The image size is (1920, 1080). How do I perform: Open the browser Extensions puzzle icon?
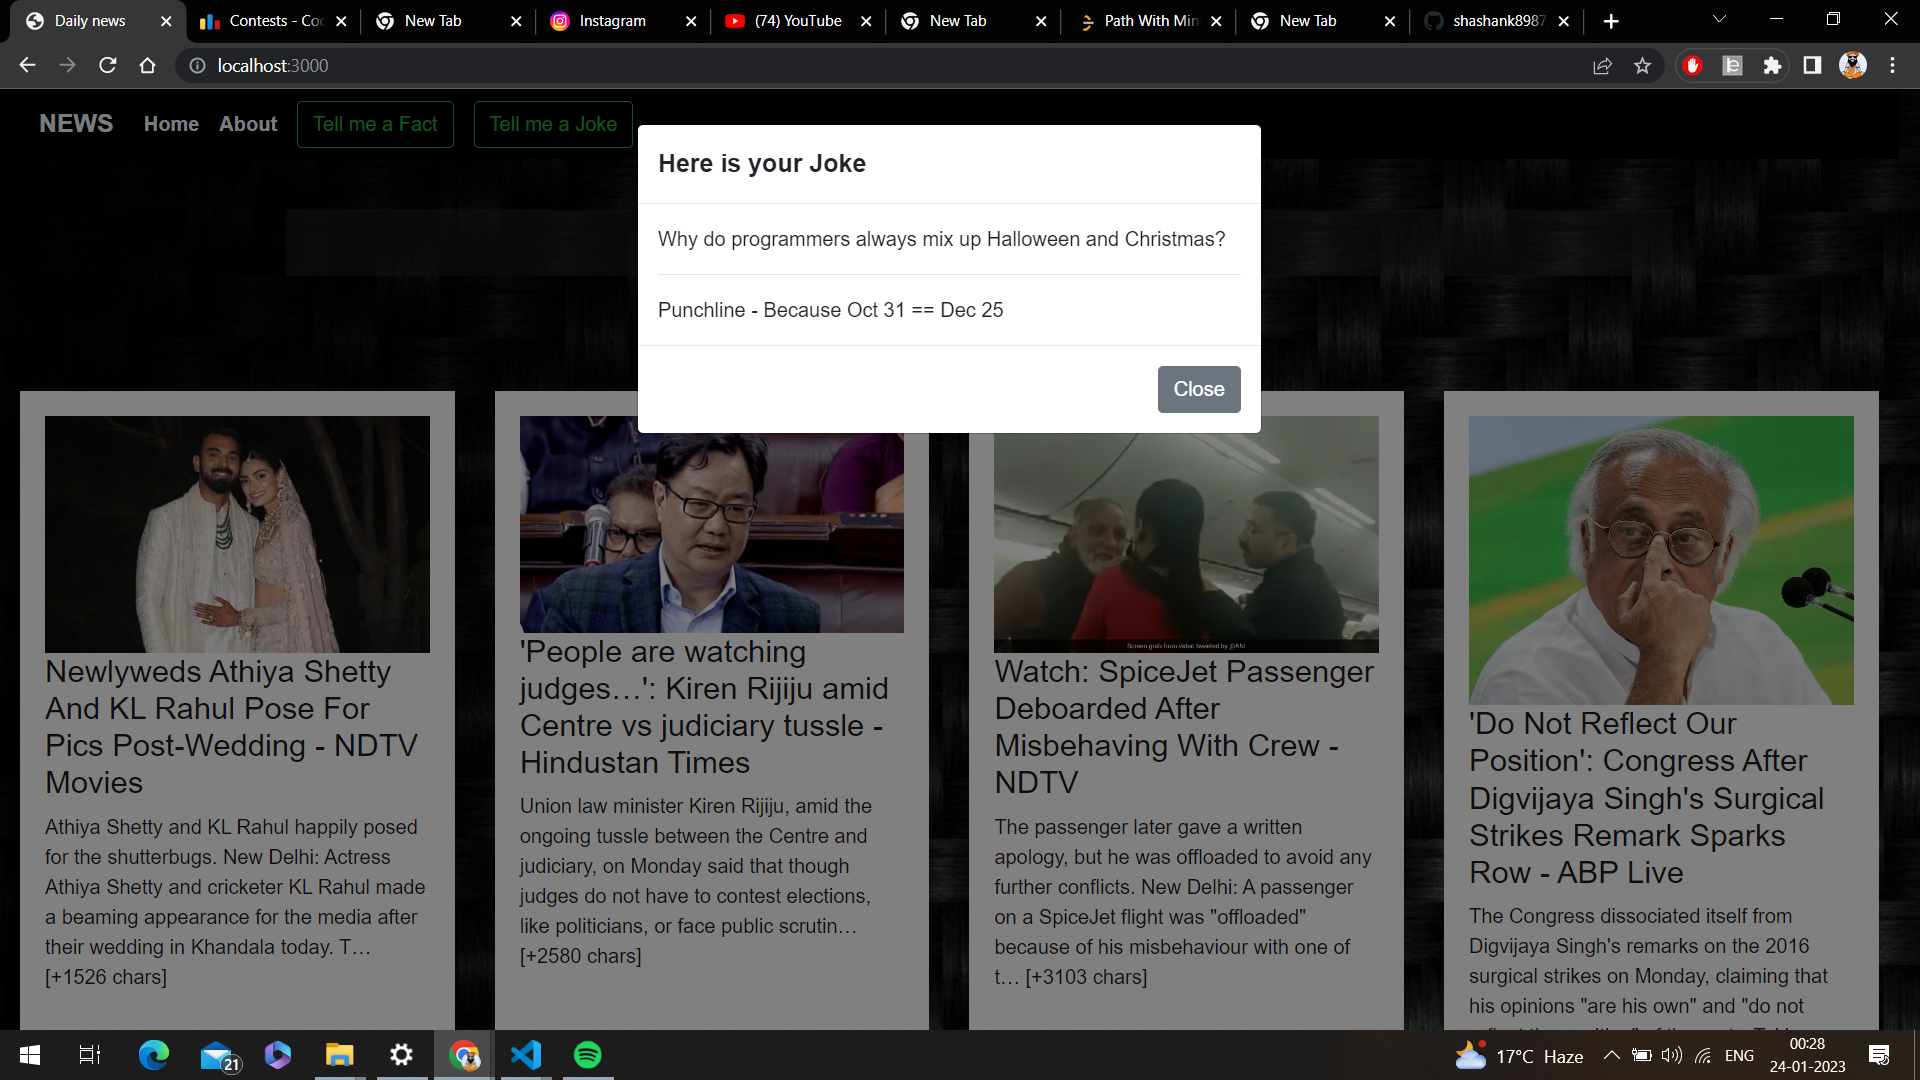click(x=1772, y=65)
